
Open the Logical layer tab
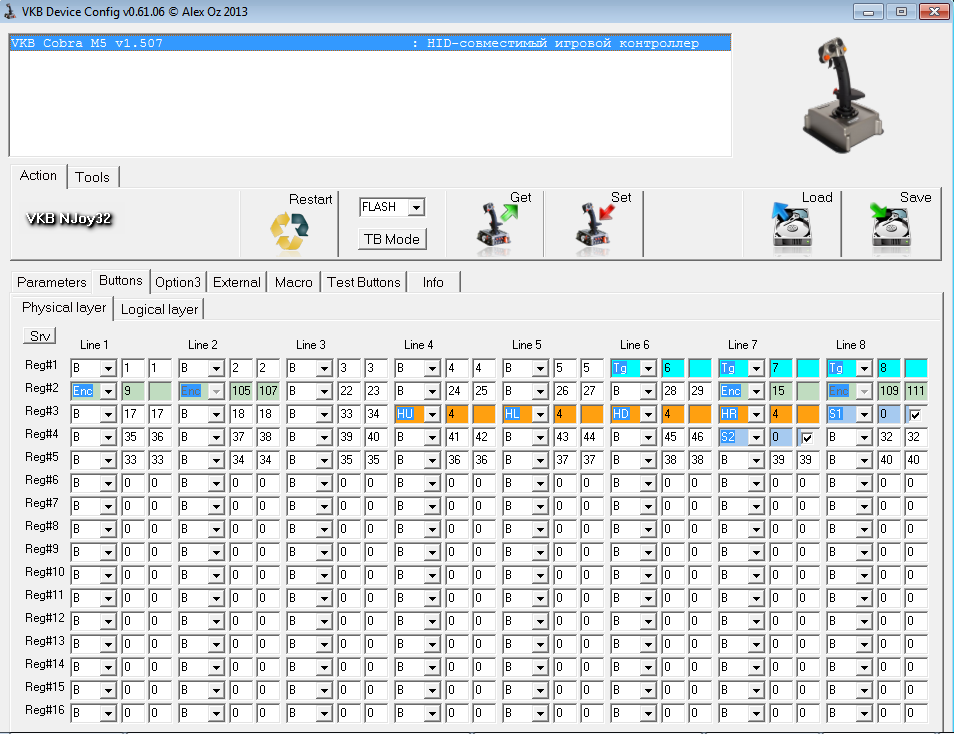160,309
